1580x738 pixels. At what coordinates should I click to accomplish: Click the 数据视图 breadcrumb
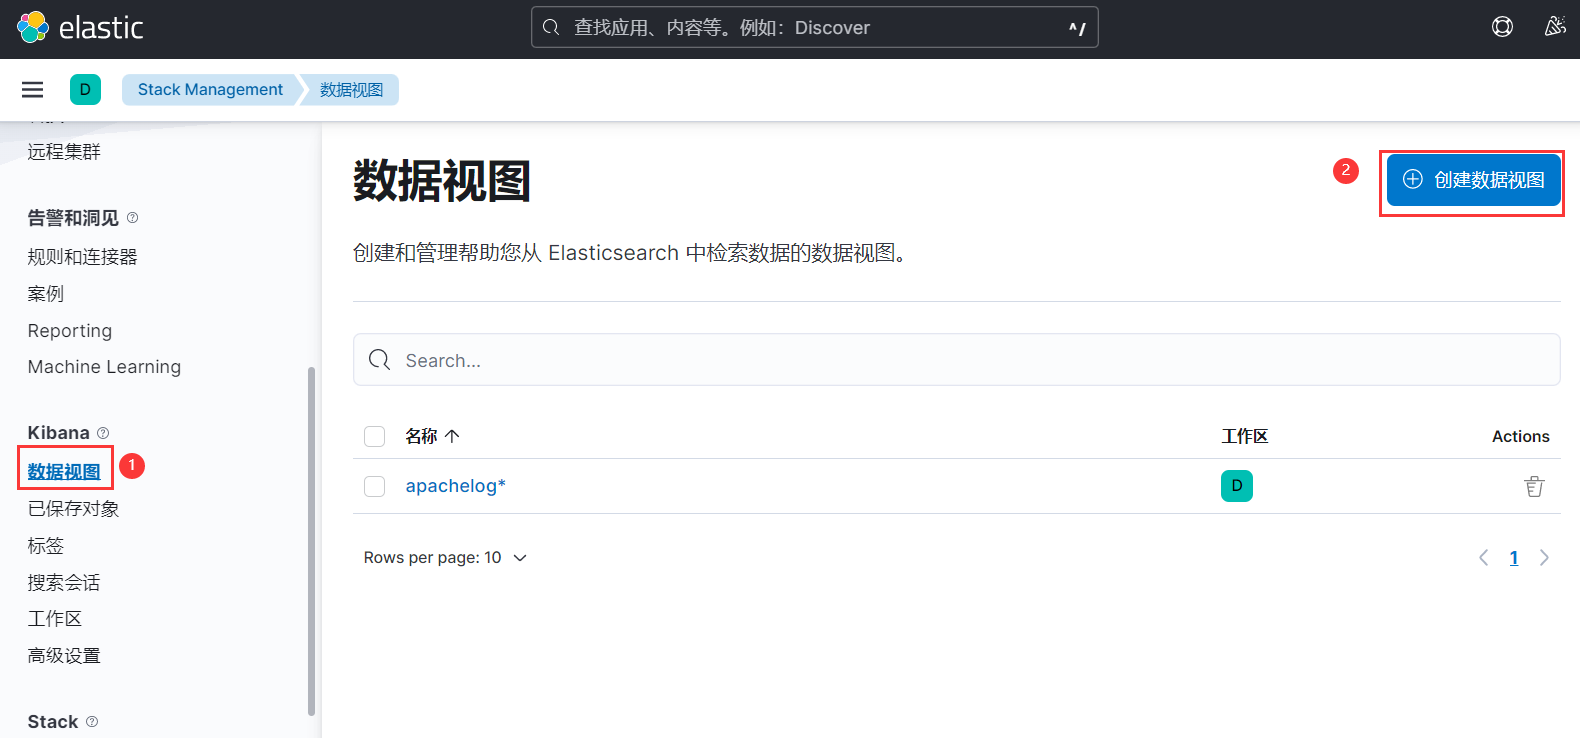coord(351,90)
